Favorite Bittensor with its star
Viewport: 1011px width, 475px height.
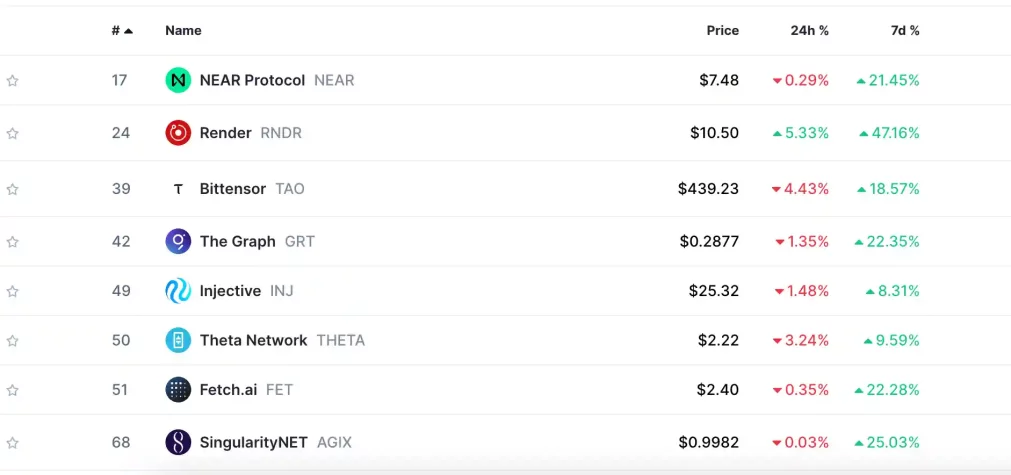(x=13, y=189)
